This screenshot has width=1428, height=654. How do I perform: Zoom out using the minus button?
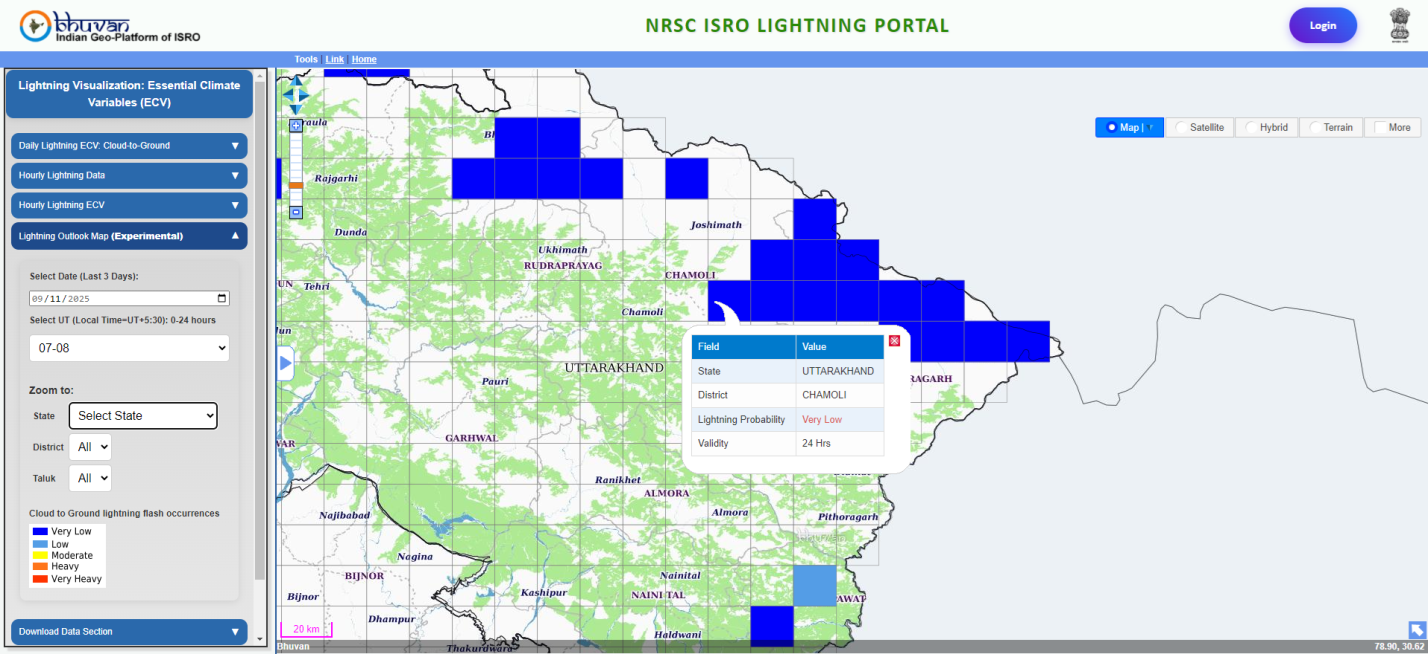[x=296, y=212]
